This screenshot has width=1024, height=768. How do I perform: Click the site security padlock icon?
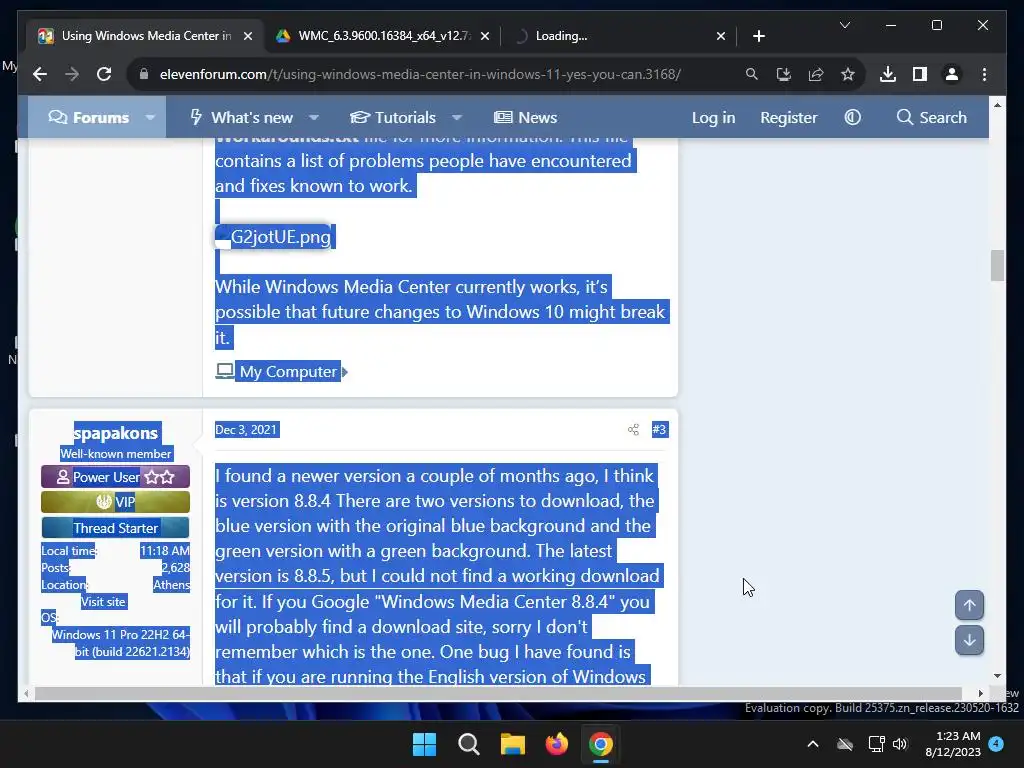click(x=144, y=74)
